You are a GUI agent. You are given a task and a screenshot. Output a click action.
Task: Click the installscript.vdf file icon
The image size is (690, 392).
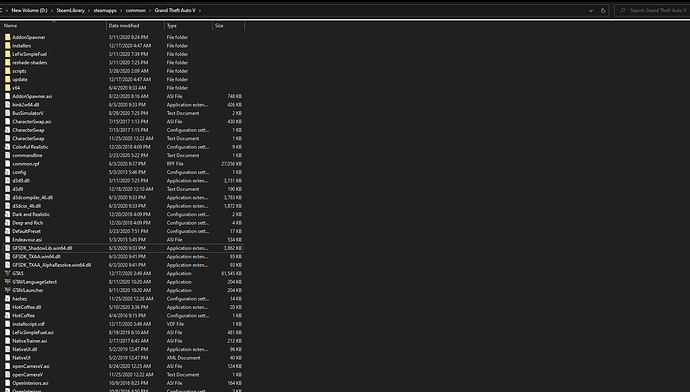[7, 324]
